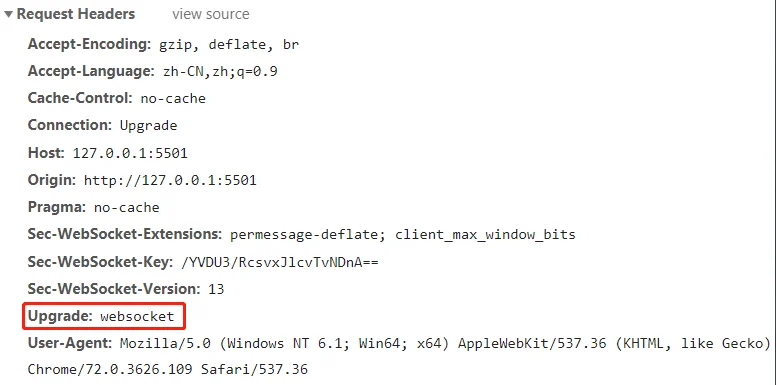Screen dimensions: 776x385
Task: Click the Origin URL http://127.0.0.1:5501
Action: pos(170,180)
